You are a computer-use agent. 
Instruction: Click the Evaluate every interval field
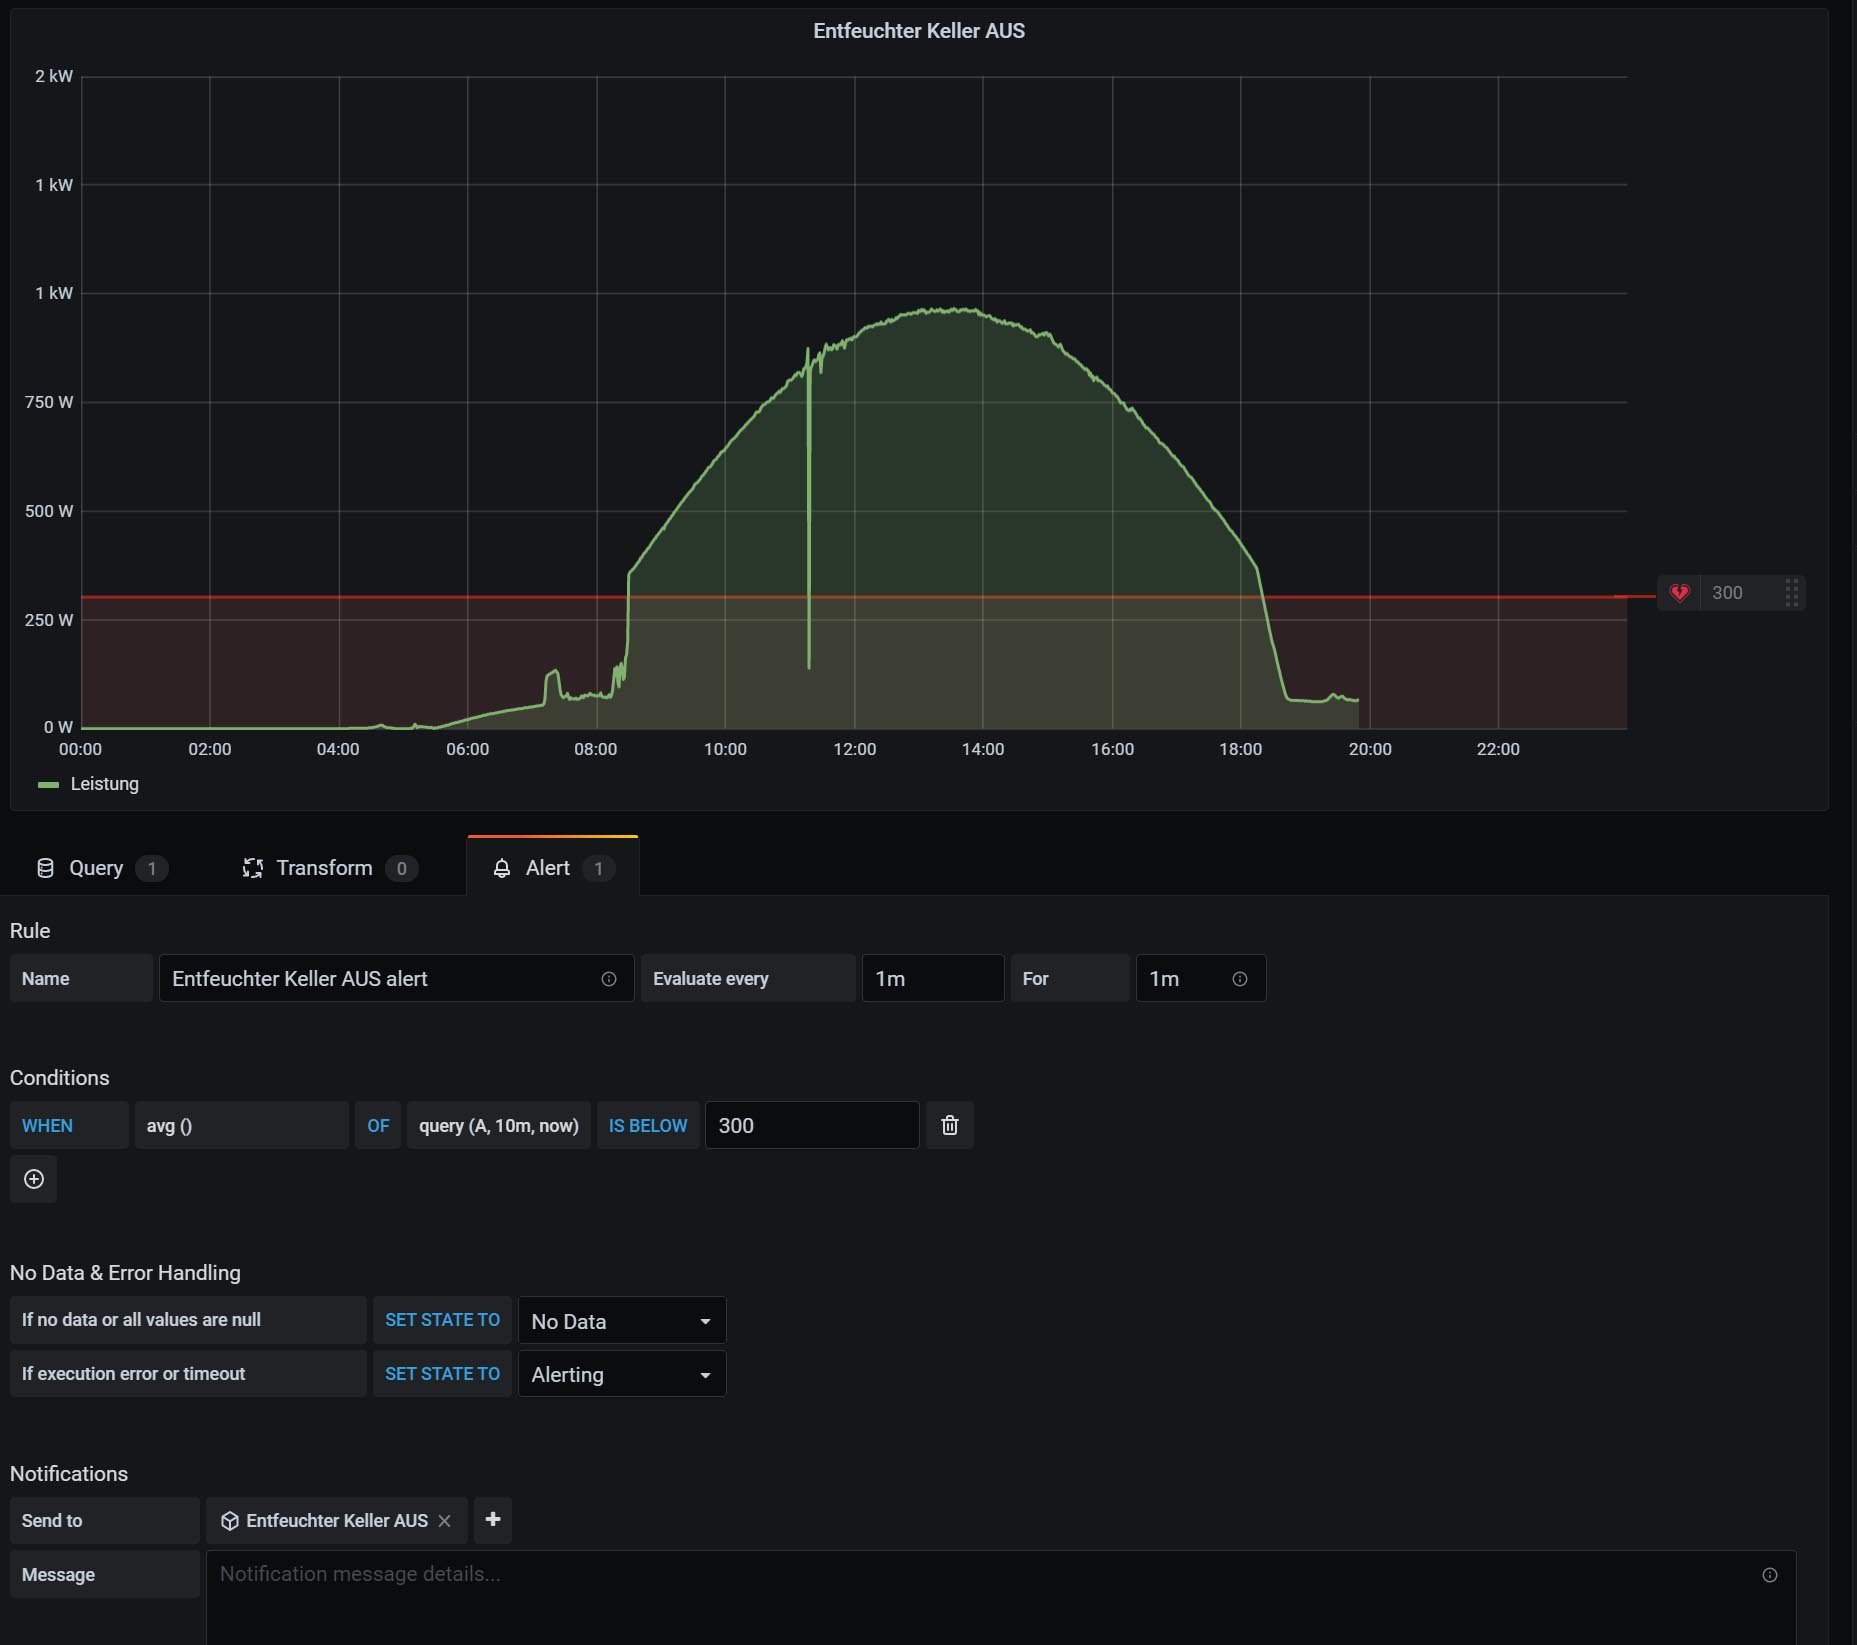click(x=931, y=979)
